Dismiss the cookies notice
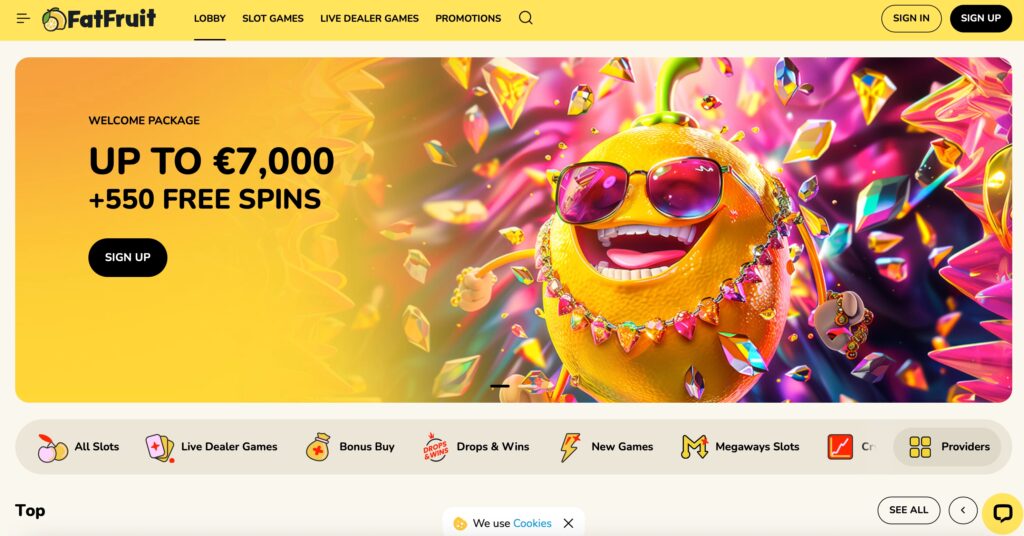This screenshot has height=536, width=1024. coord(569,524)
